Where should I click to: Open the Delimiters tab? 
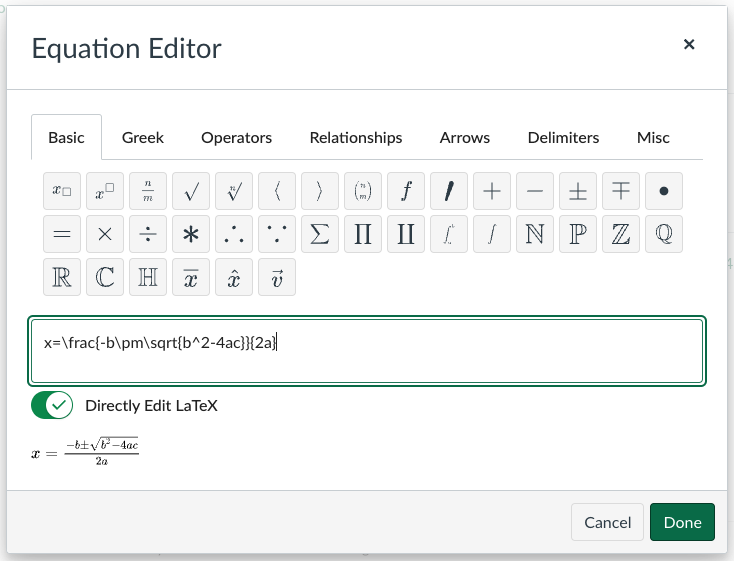(x=563, y=138)
